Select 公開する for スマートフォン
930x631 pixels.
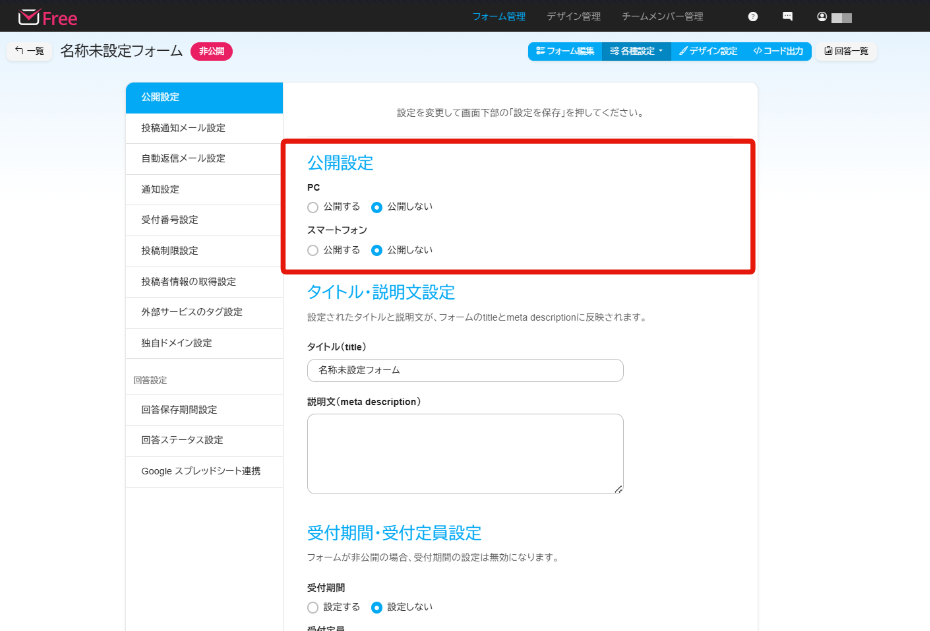313,250
